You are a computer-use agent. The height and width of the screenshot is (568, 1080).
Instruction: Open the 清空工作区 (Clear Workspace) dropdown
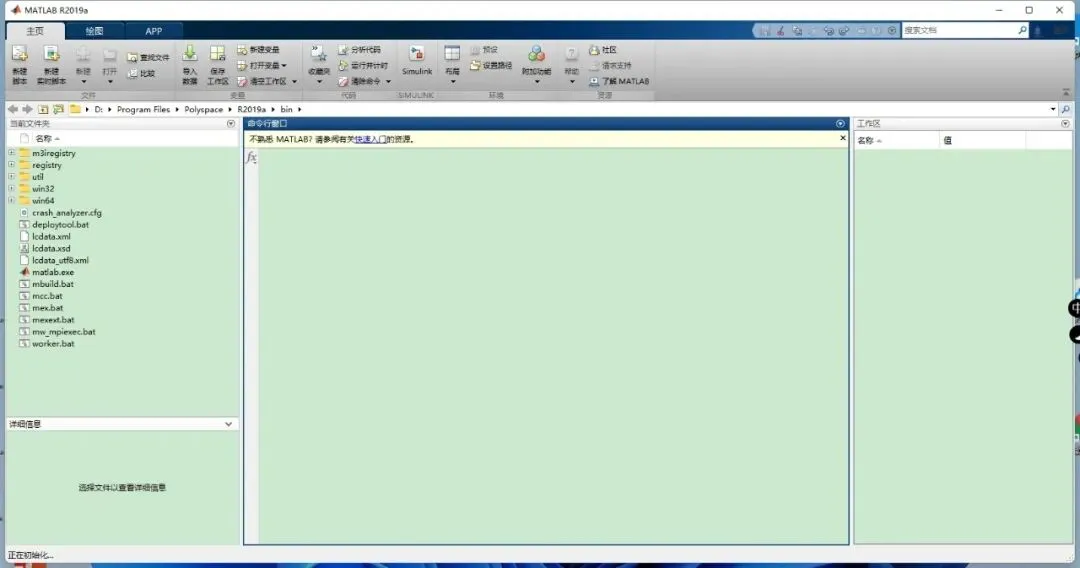tap(295, 81)
